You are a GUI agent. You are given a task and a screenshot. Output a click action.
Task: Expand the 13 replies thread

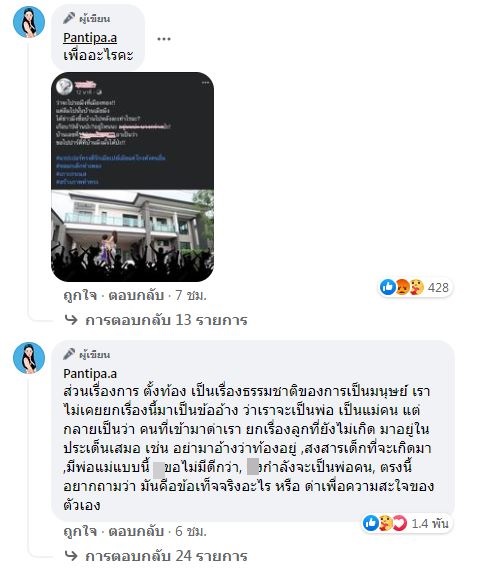coord(166,320)
